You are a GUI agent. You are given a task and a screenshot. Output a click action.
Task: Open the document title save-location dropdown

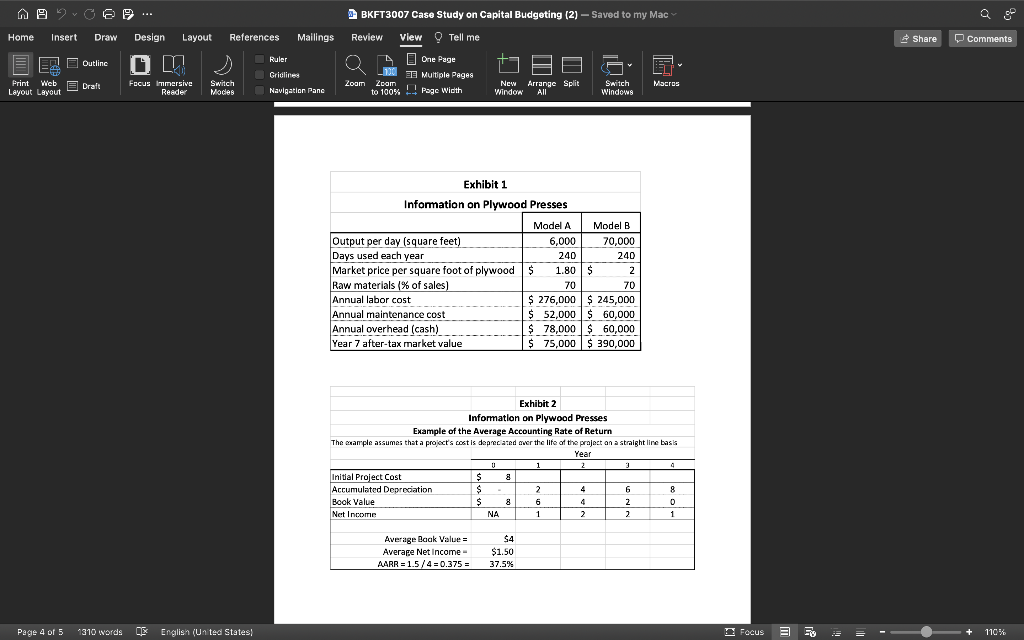[675, 14]
